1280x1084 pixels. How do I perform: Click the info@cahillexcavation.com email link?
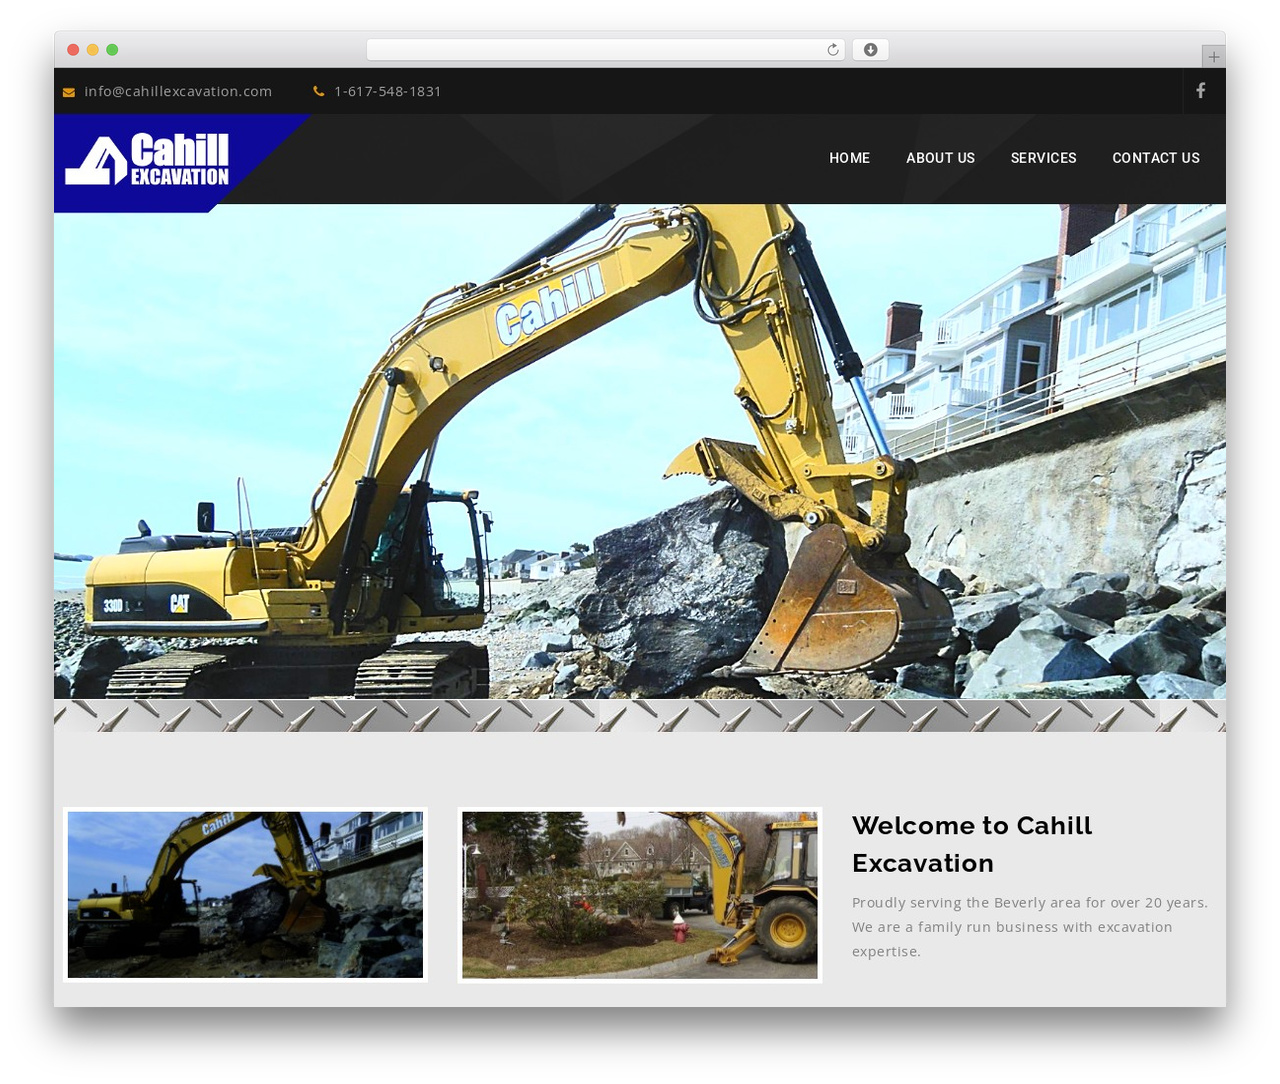(x=178, y=91)
